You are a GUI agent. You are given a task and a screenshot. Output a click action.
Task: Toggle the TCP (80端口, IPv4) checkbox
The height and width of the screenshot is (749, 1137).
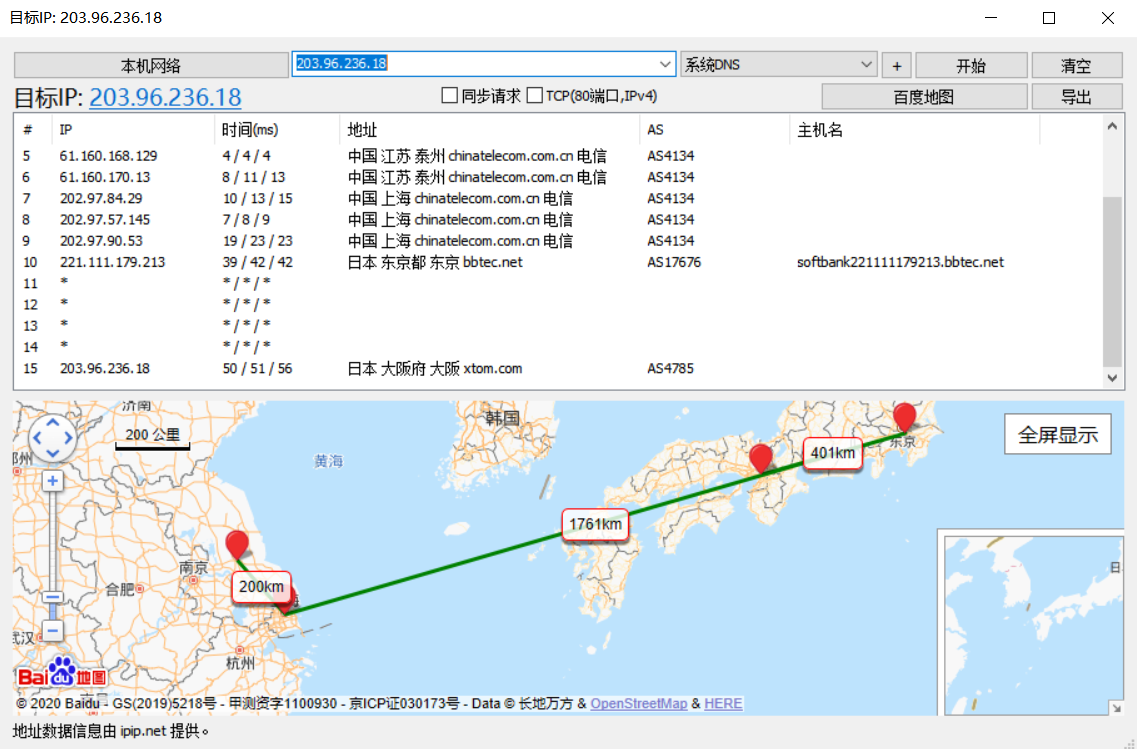535,96
